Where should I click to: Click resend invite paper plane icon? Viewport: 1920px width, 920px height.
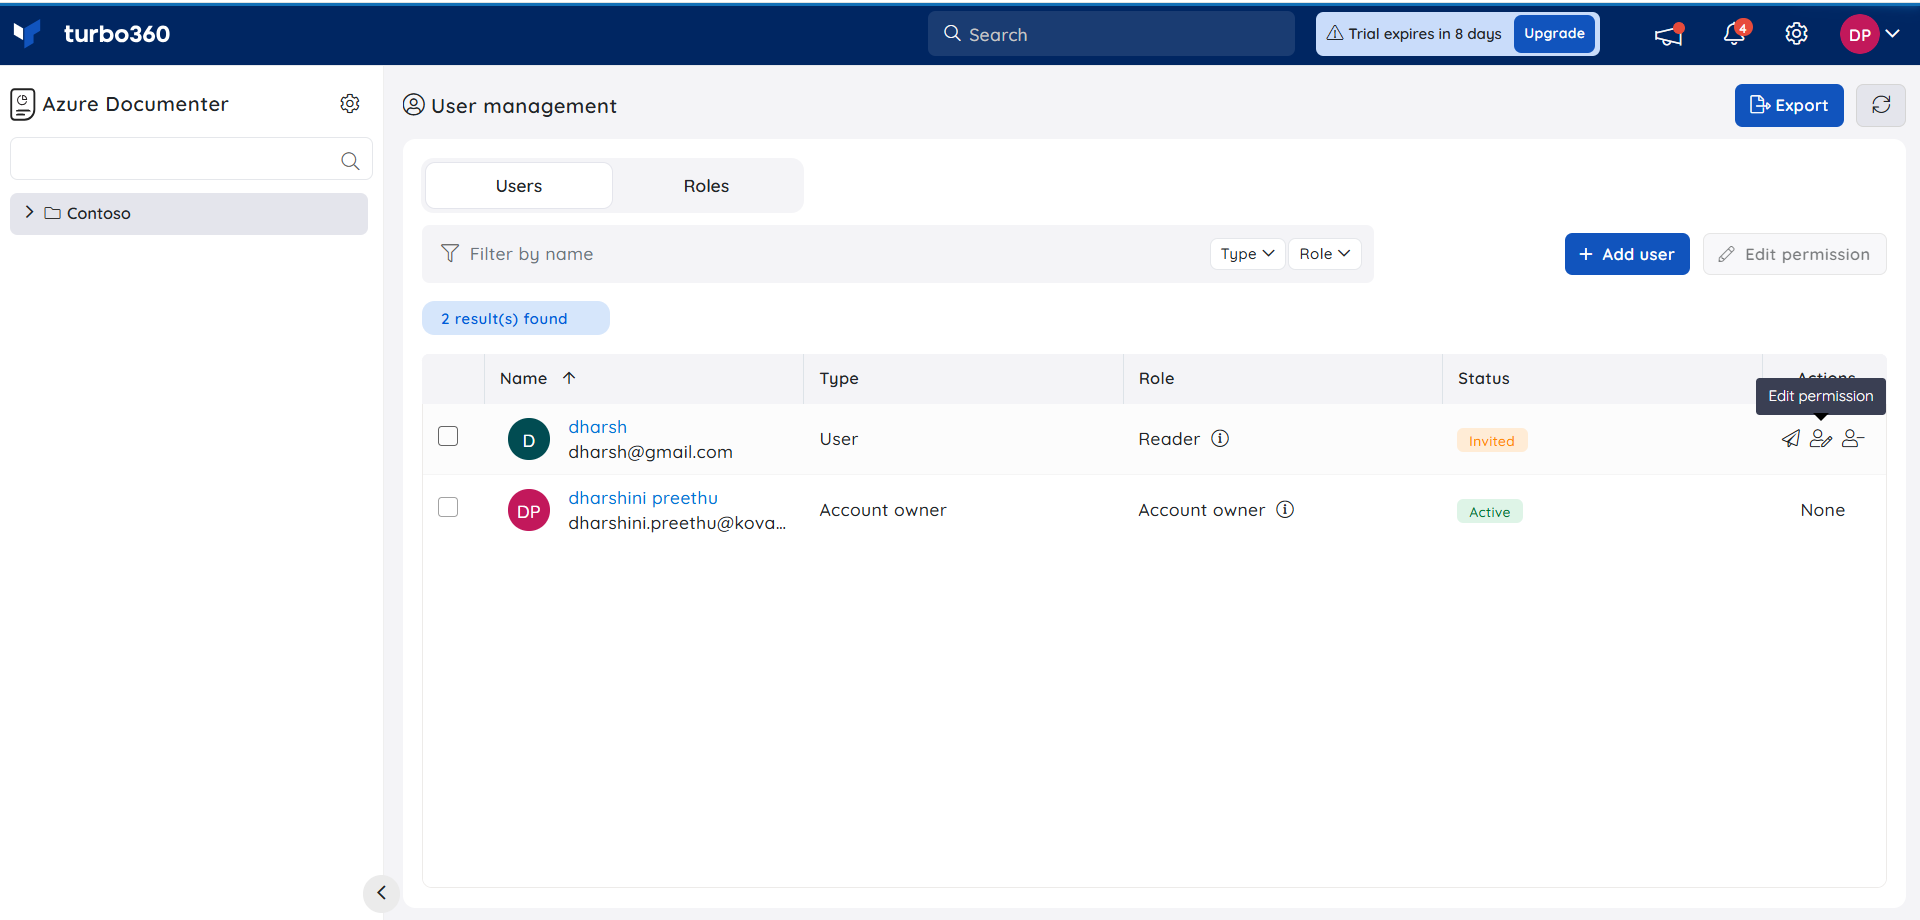[x=1790, y=438]
